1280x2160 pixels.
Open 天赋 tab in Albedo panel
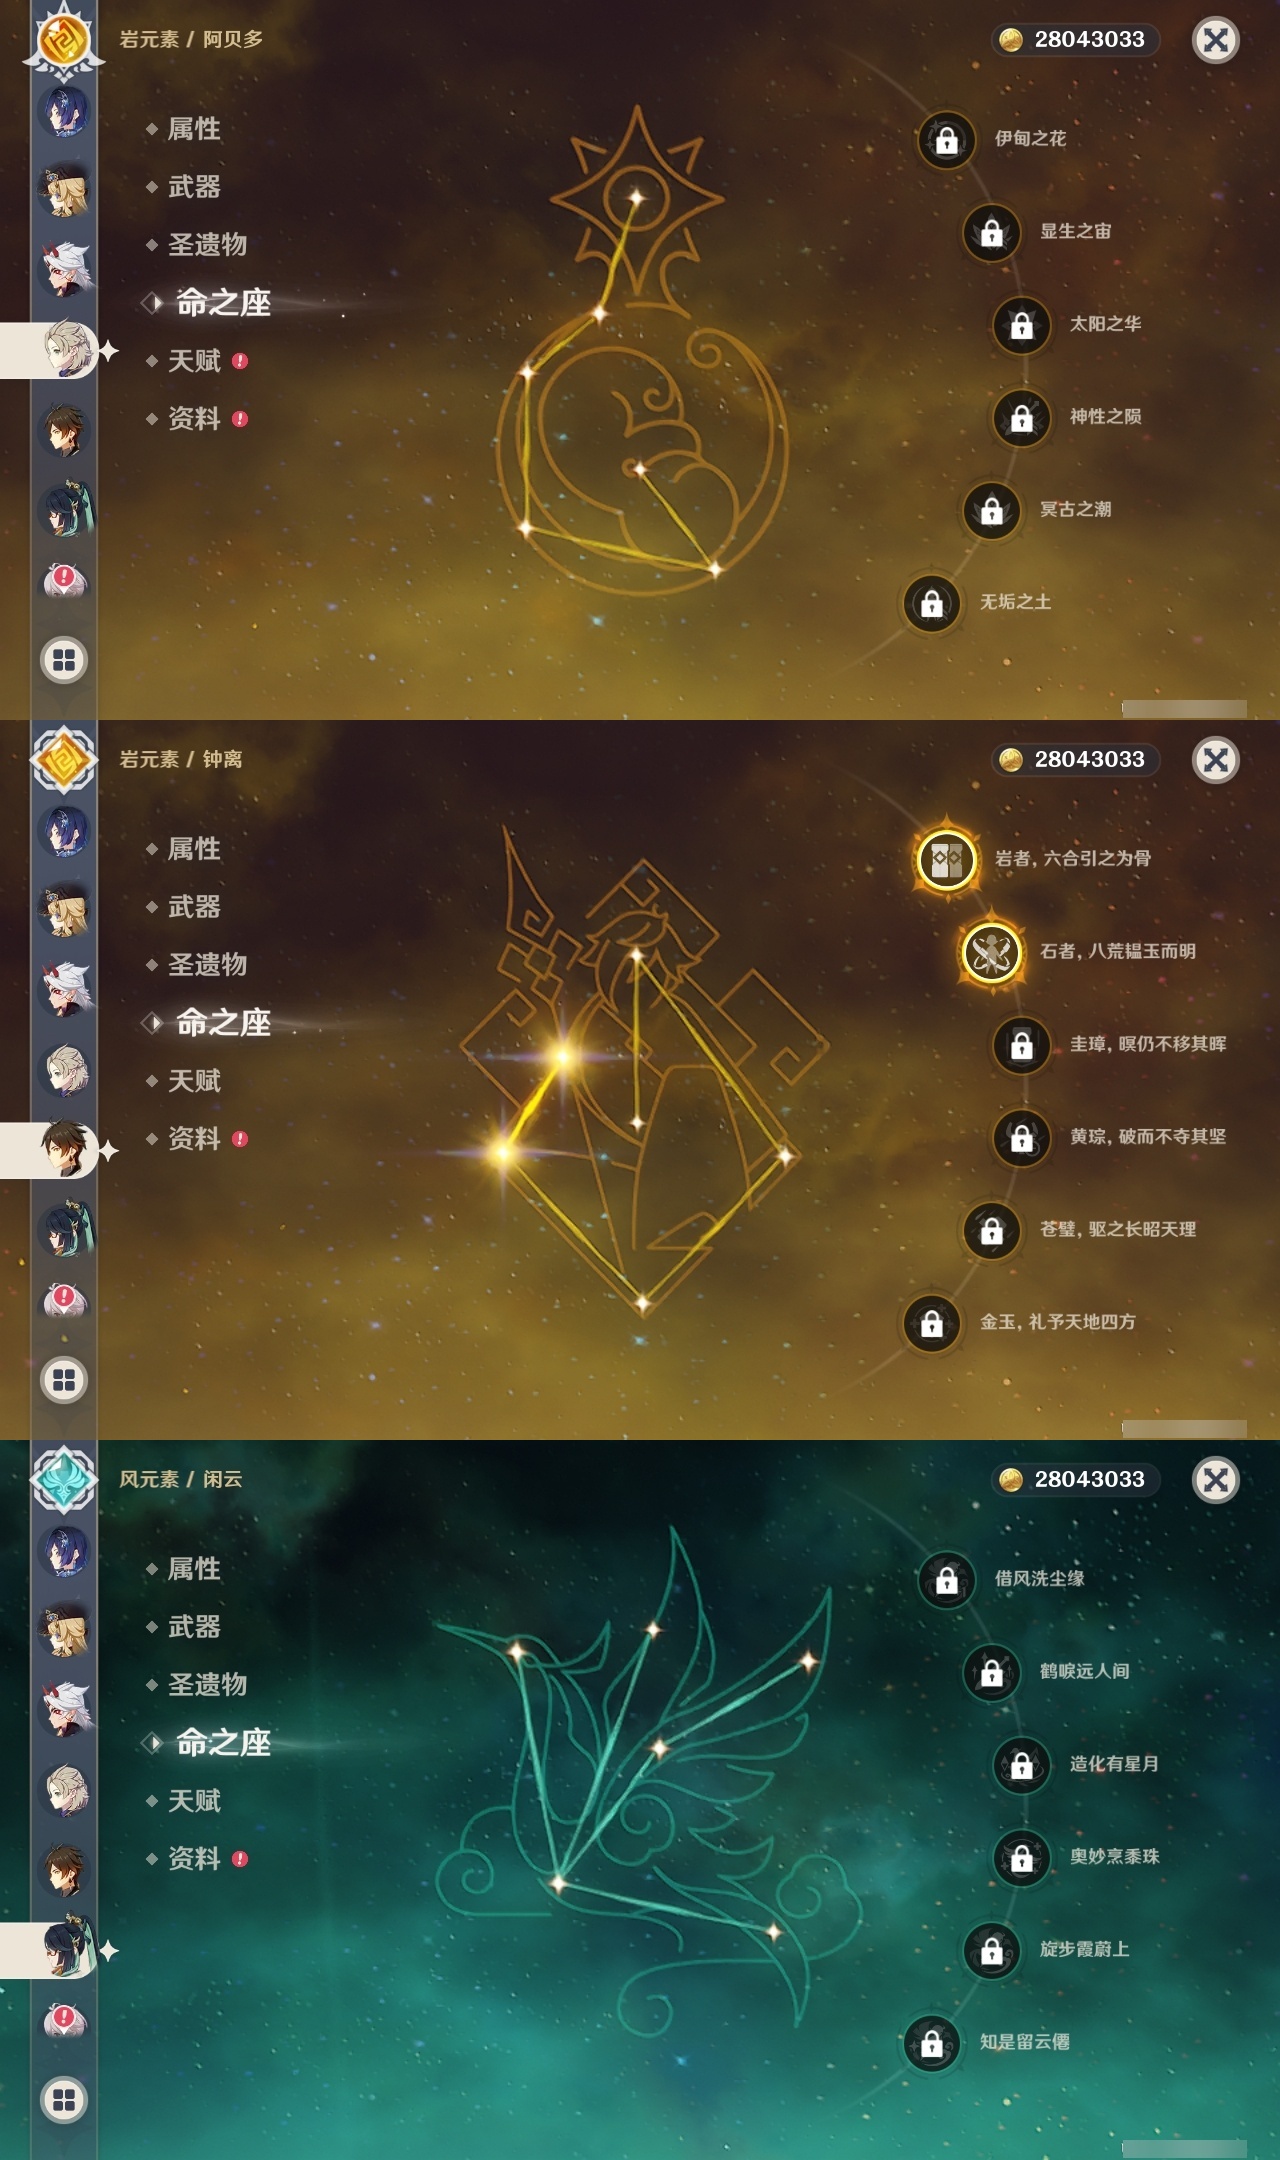pos(194,361)
